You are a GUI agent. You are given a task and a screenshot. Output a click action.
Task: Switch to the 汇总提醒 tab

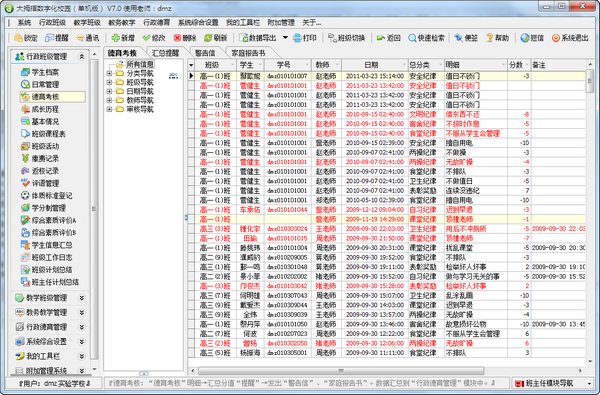[165, 53]
